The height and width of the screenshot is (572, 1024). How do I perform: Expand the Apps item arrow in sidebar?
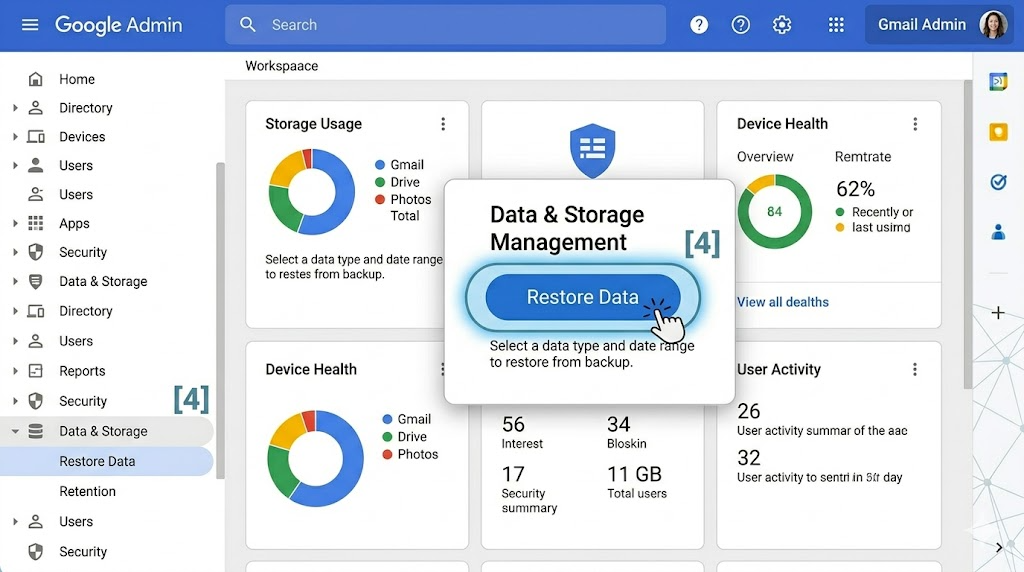15,223
